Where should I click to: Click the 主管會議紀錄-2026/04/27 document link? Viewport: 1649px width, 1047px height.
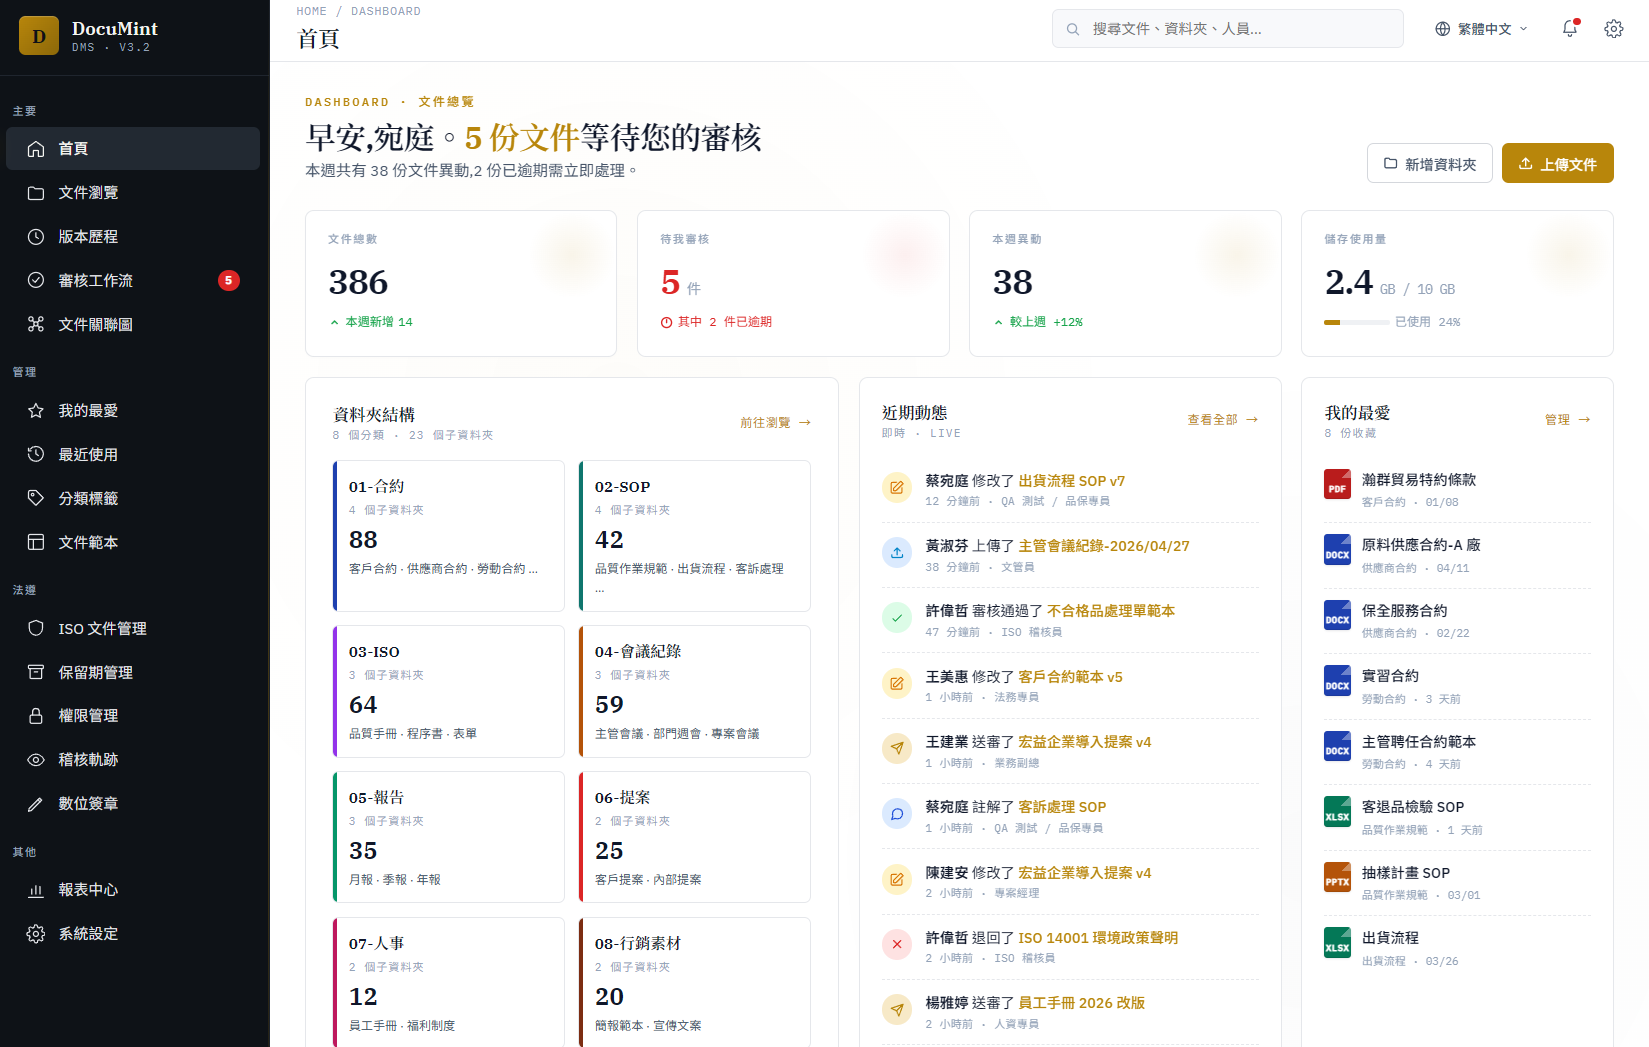tap(1104, 546)
